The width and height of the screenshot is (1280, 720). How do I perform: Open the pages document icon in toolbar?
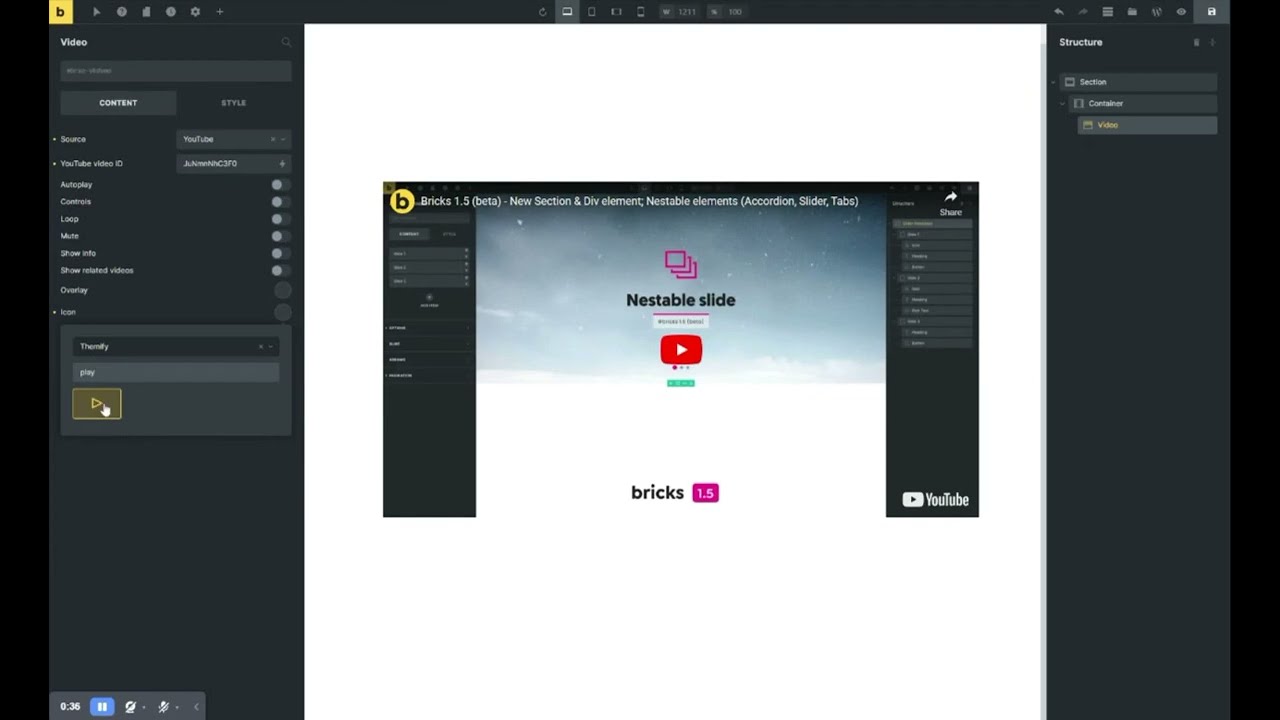pos(146,12)
